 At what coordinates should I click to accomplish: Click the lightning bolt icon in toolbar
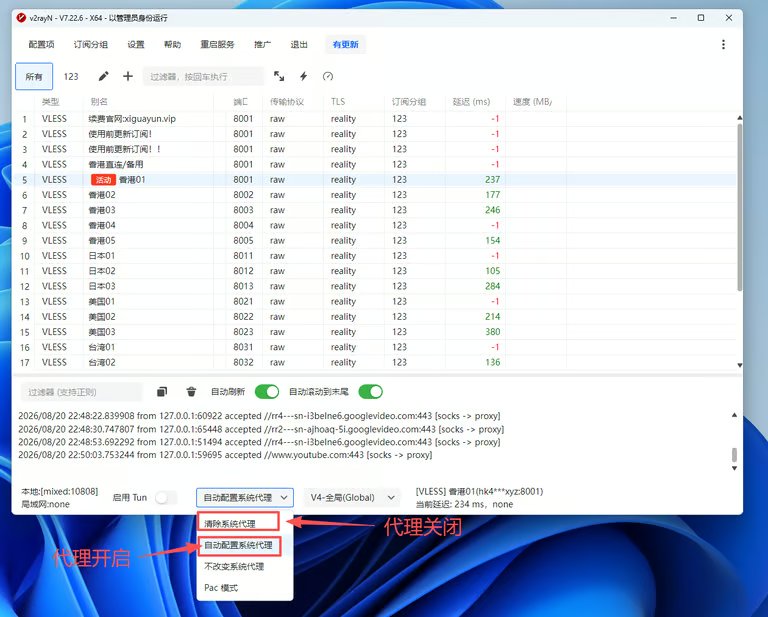304,76
